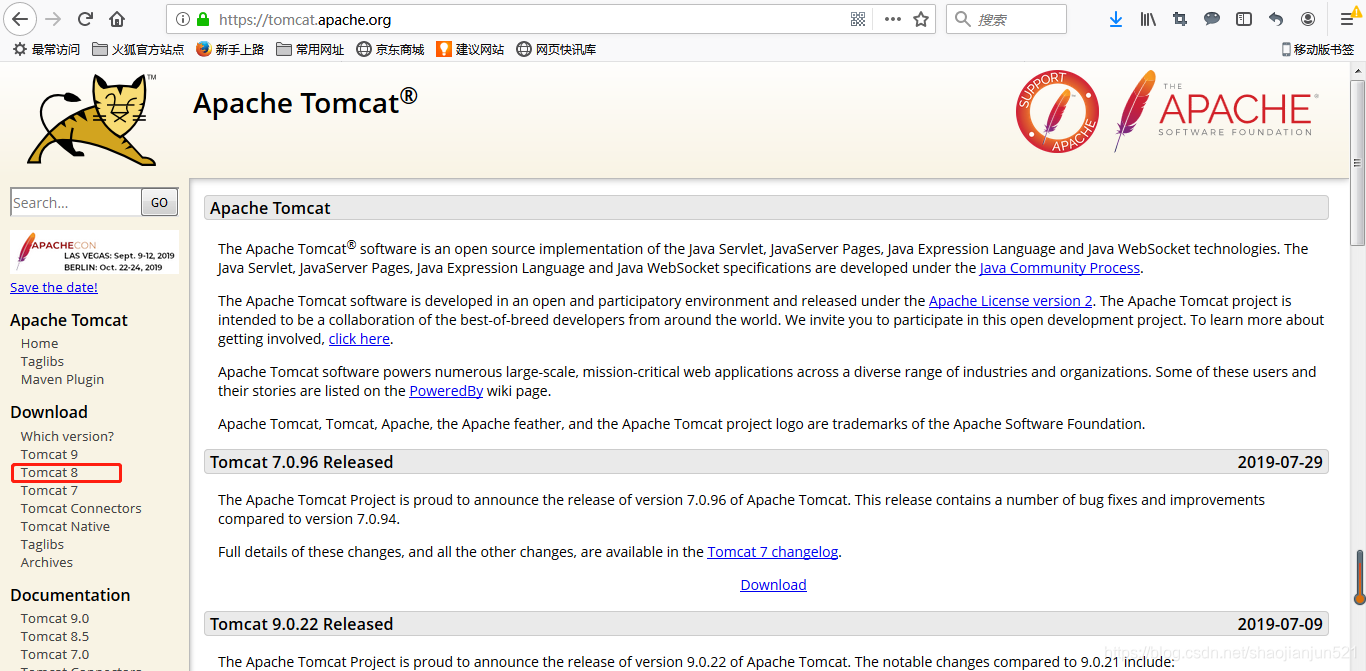Click the Tomcat cat logo

[x=92, y=119]
